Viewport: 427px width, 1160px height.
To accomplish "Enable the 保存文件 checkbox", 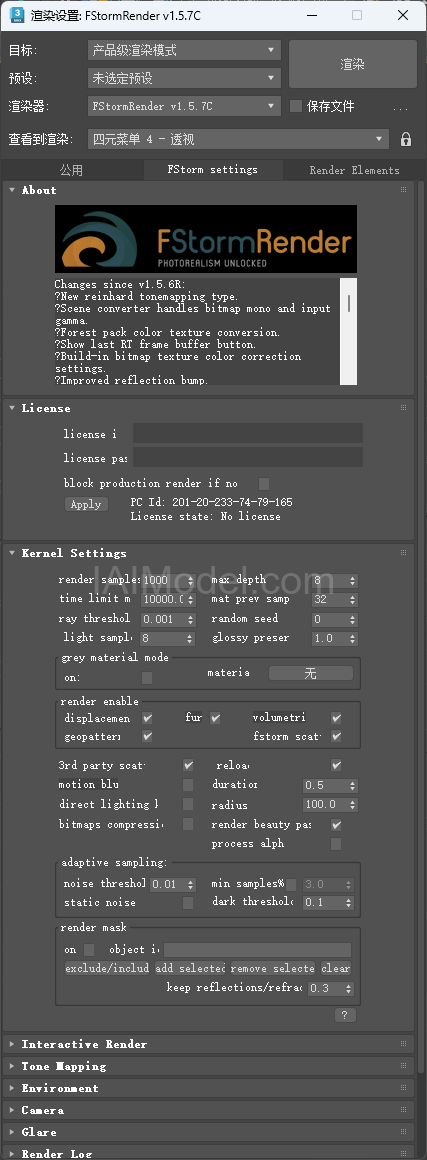I will (x=296, y=107).
